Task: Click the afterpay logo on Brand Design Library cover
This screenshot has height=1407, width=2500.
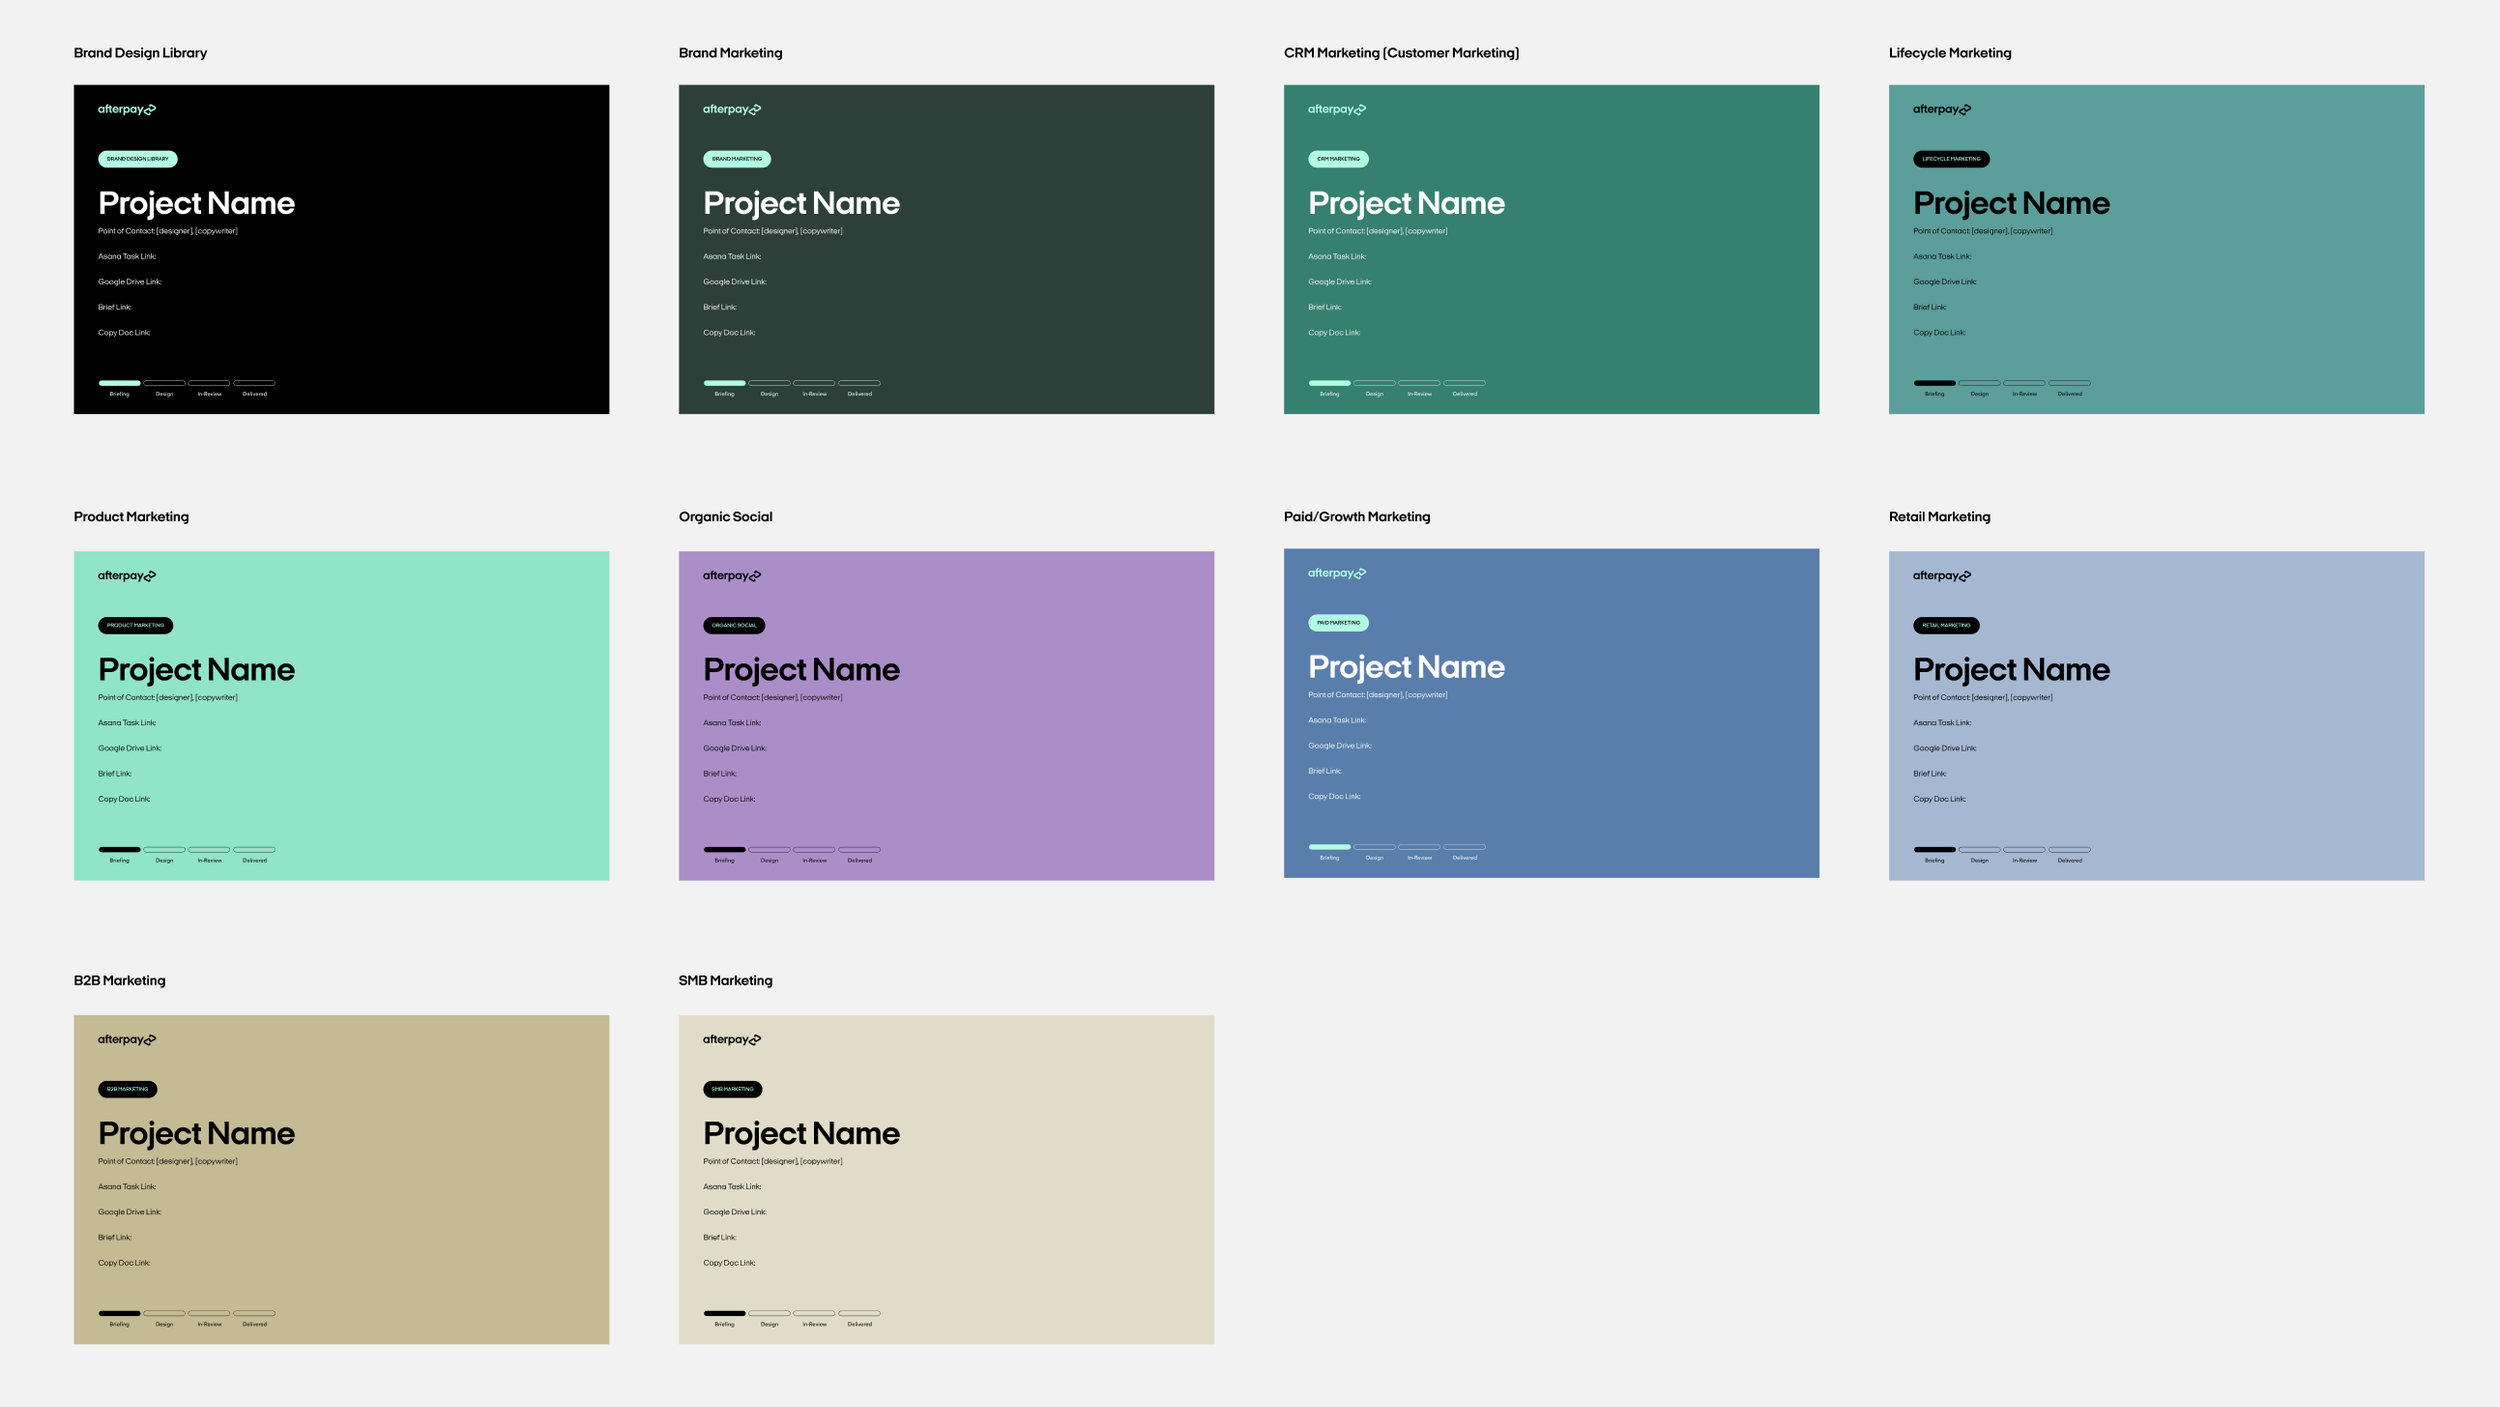Action: [127, 109]
